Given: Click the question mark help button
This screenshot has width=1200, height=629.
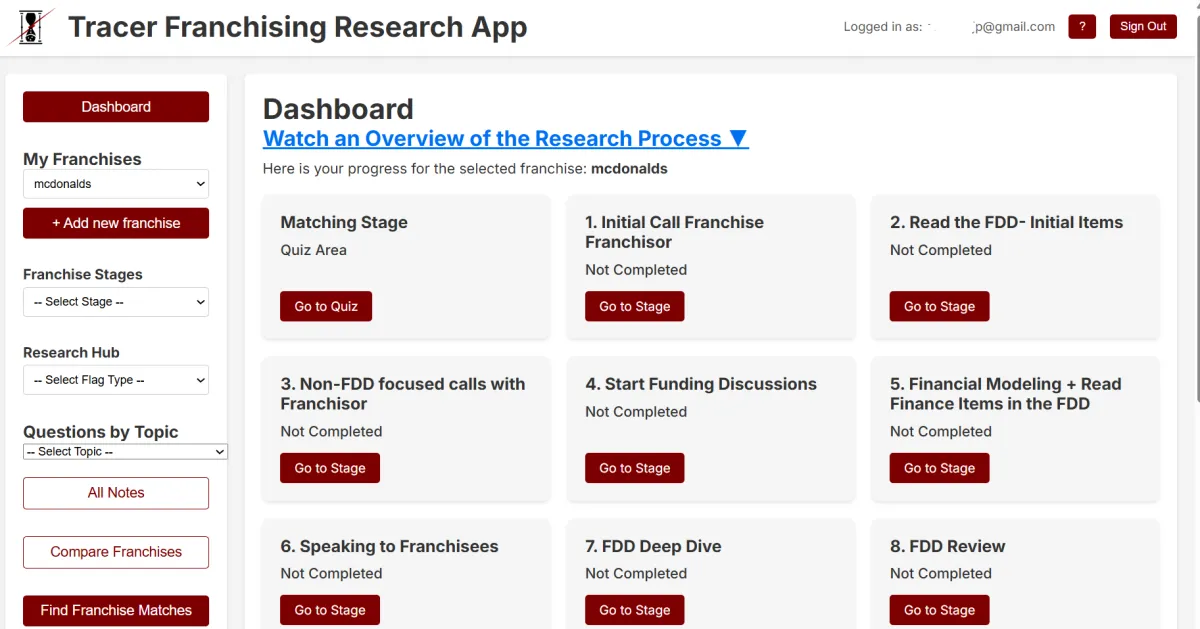Looking at the screenshot, I should pos(1082,27).
